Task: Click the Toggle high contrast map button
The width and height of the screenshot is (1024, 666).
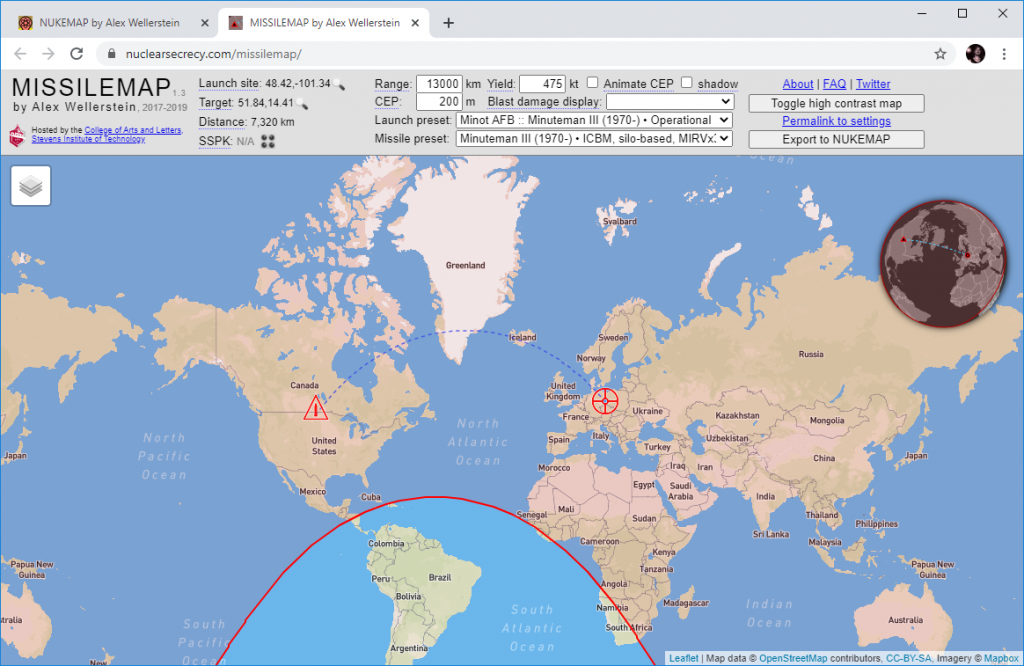Action: click(836, 103)
